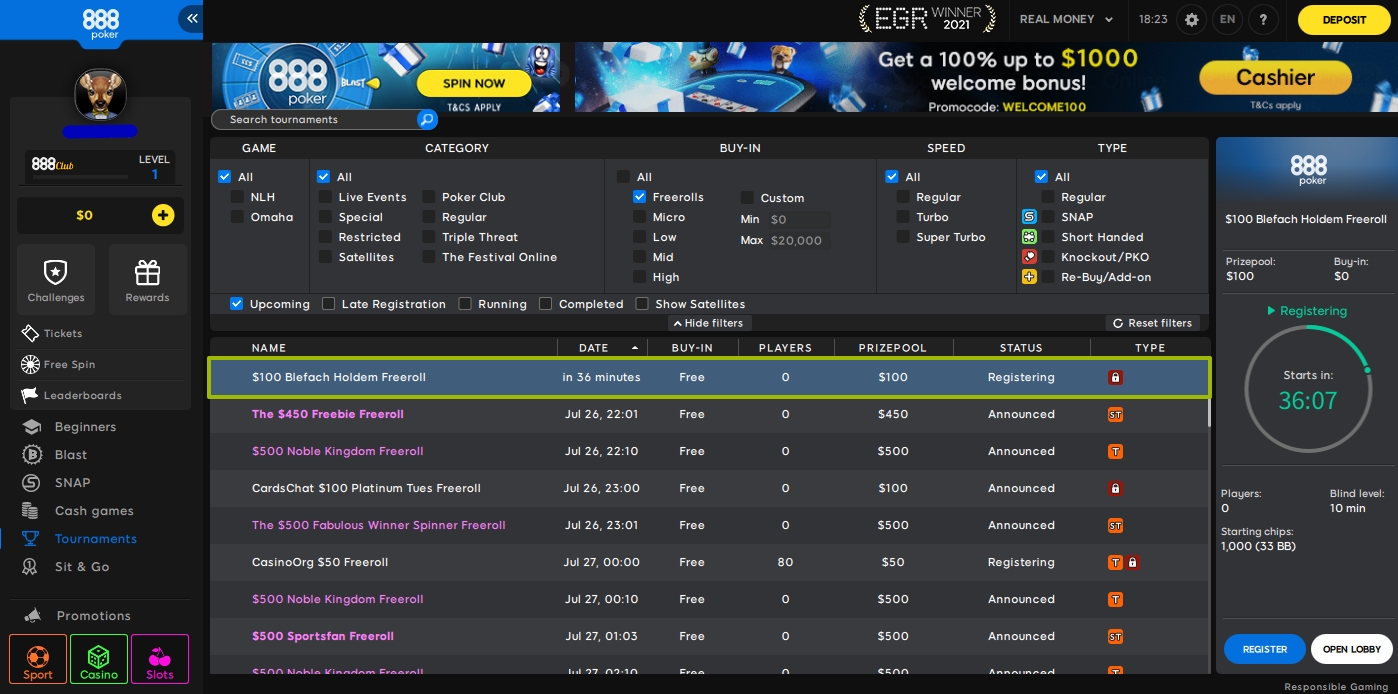Open Slots cherry button
The height and width of the screenshot is (694, 1398).
[x=160, y=659]
